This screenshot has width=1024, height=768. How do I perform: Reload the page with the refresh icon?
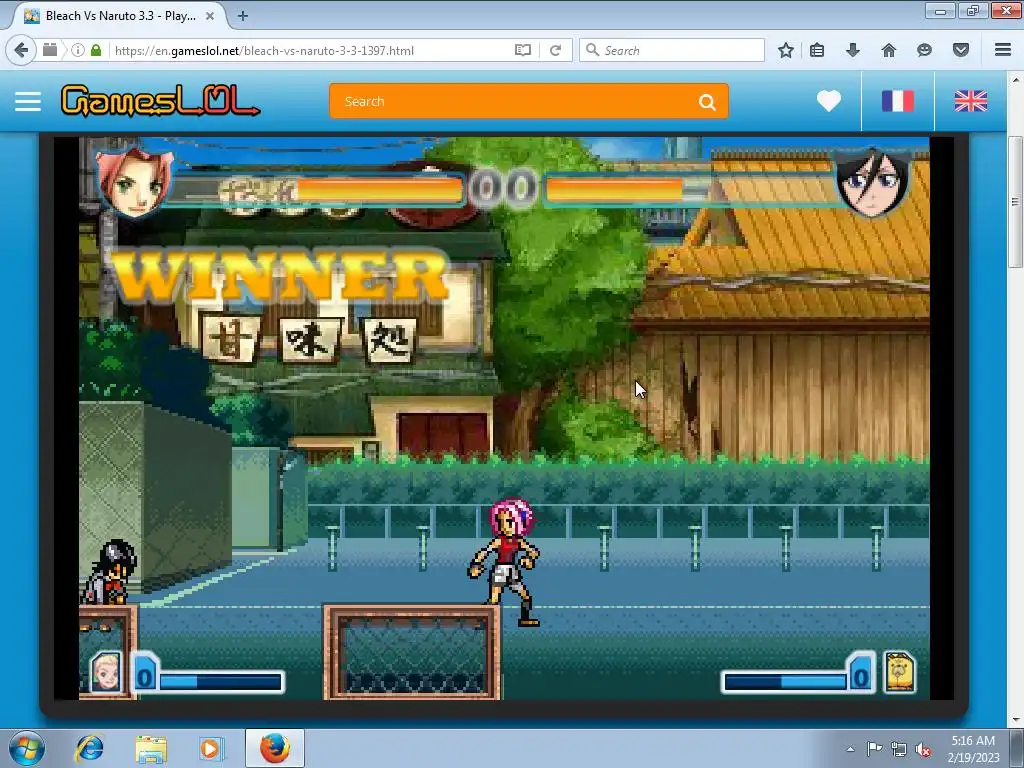tap(555, 50)
